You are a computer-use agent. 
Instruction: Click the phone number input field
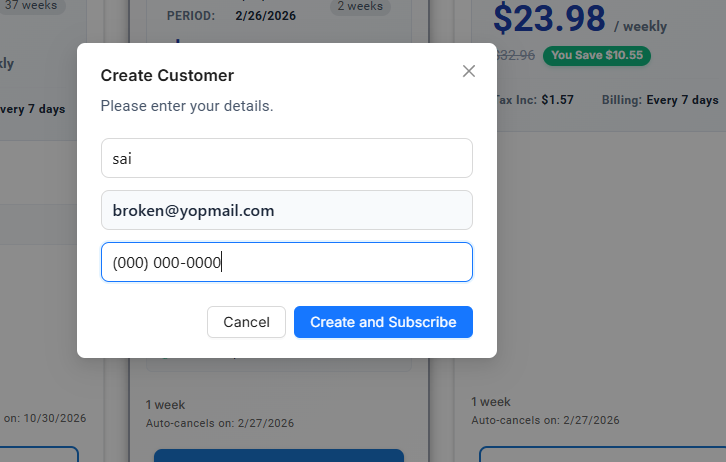click(286, 262)
